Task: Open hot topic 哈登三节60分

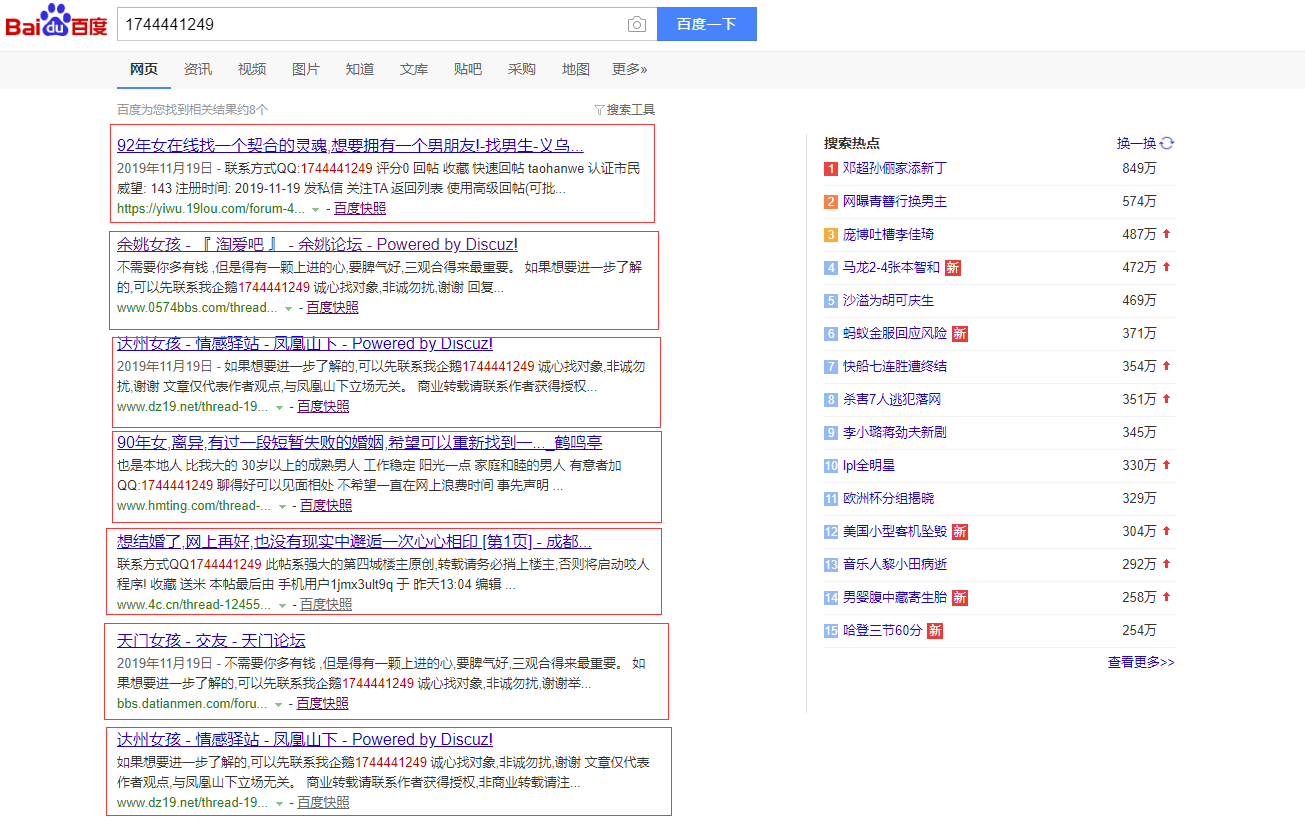Action: [x=882, y=630]
